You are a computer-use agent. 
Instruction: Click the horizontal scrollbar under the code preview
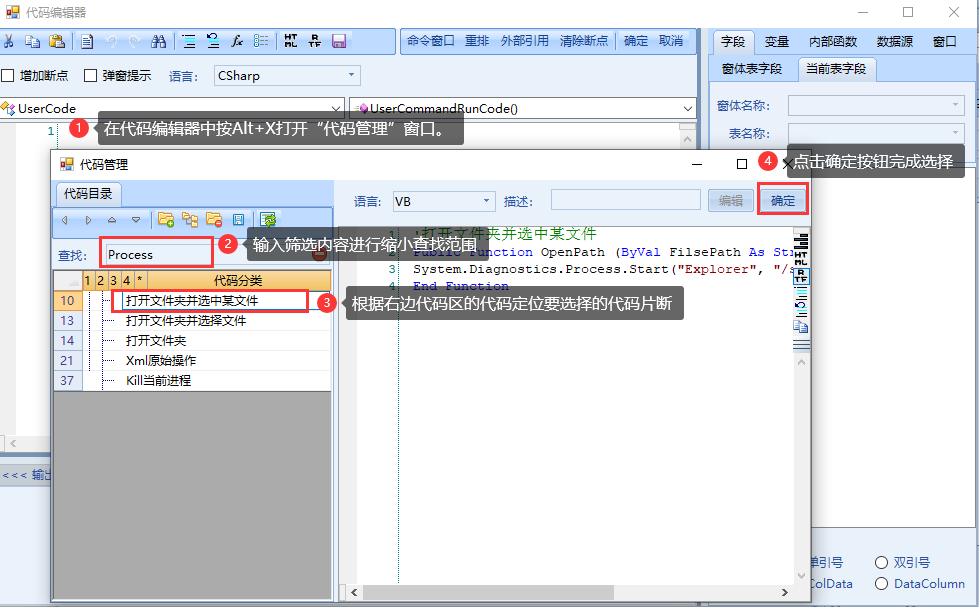click(488, 592)
